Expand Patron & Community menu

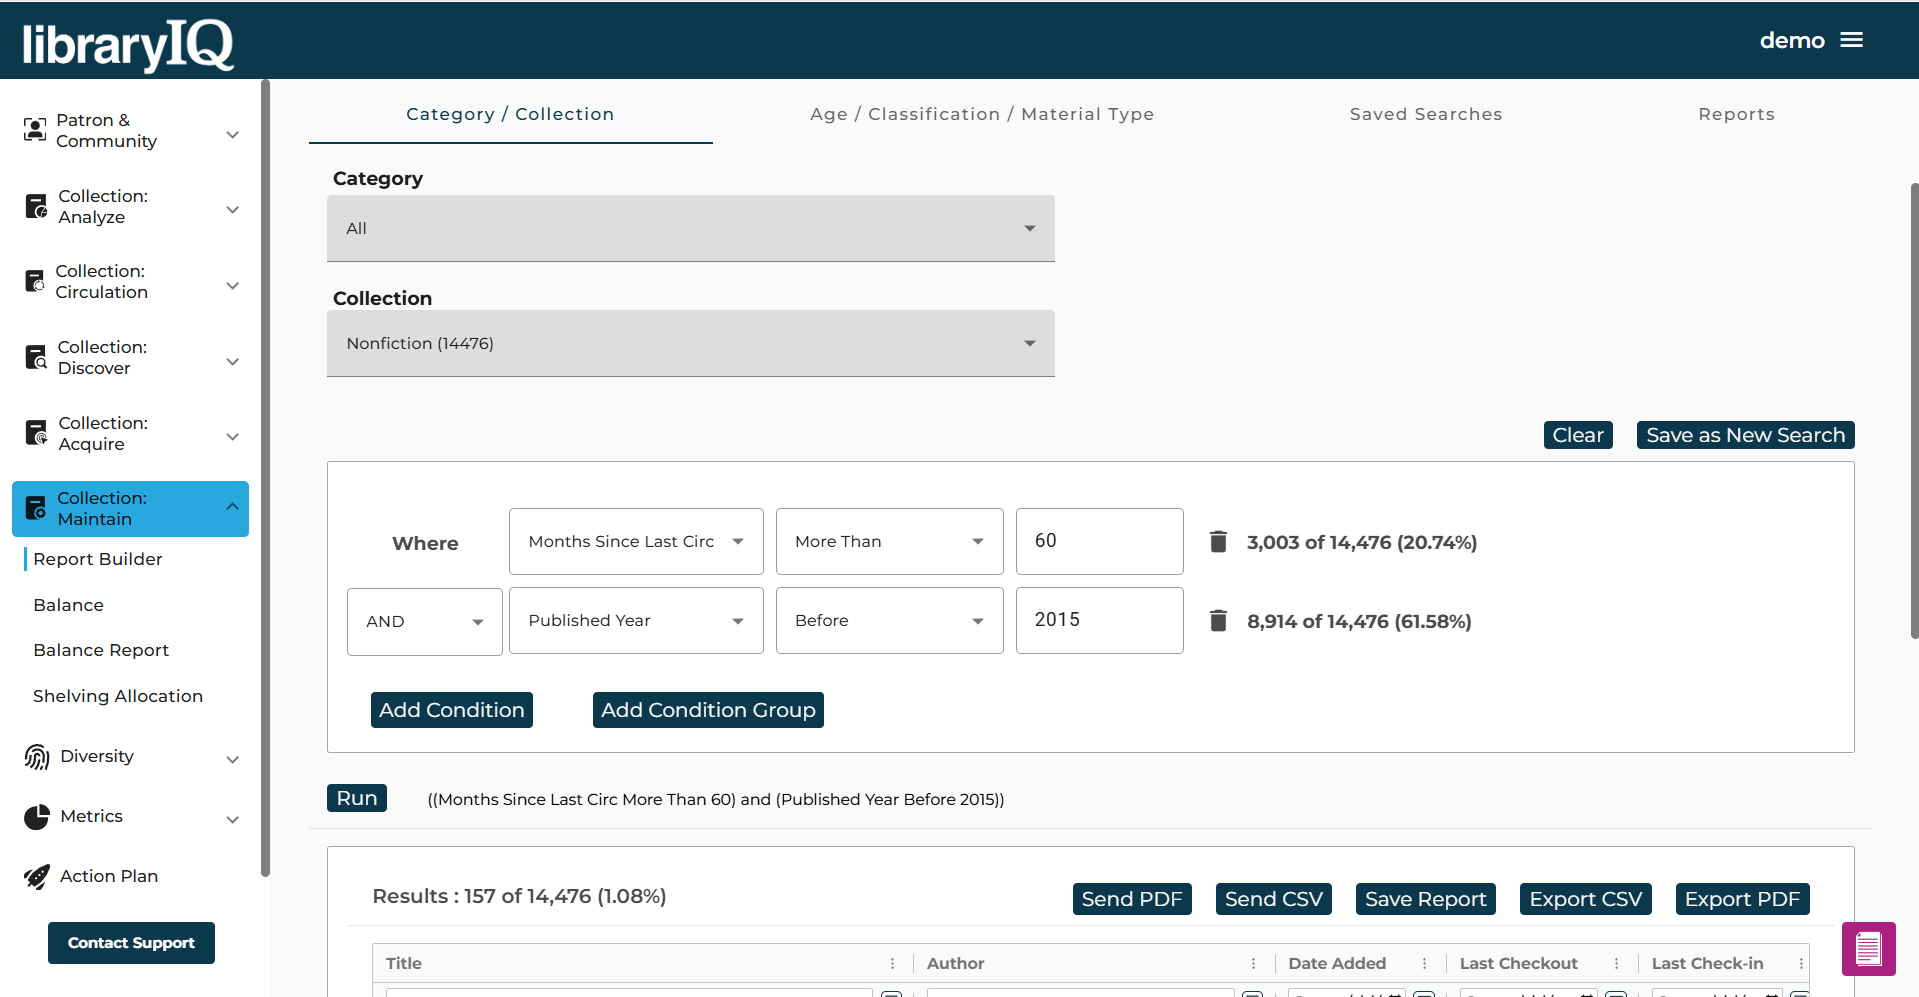(x=232, y=134)
